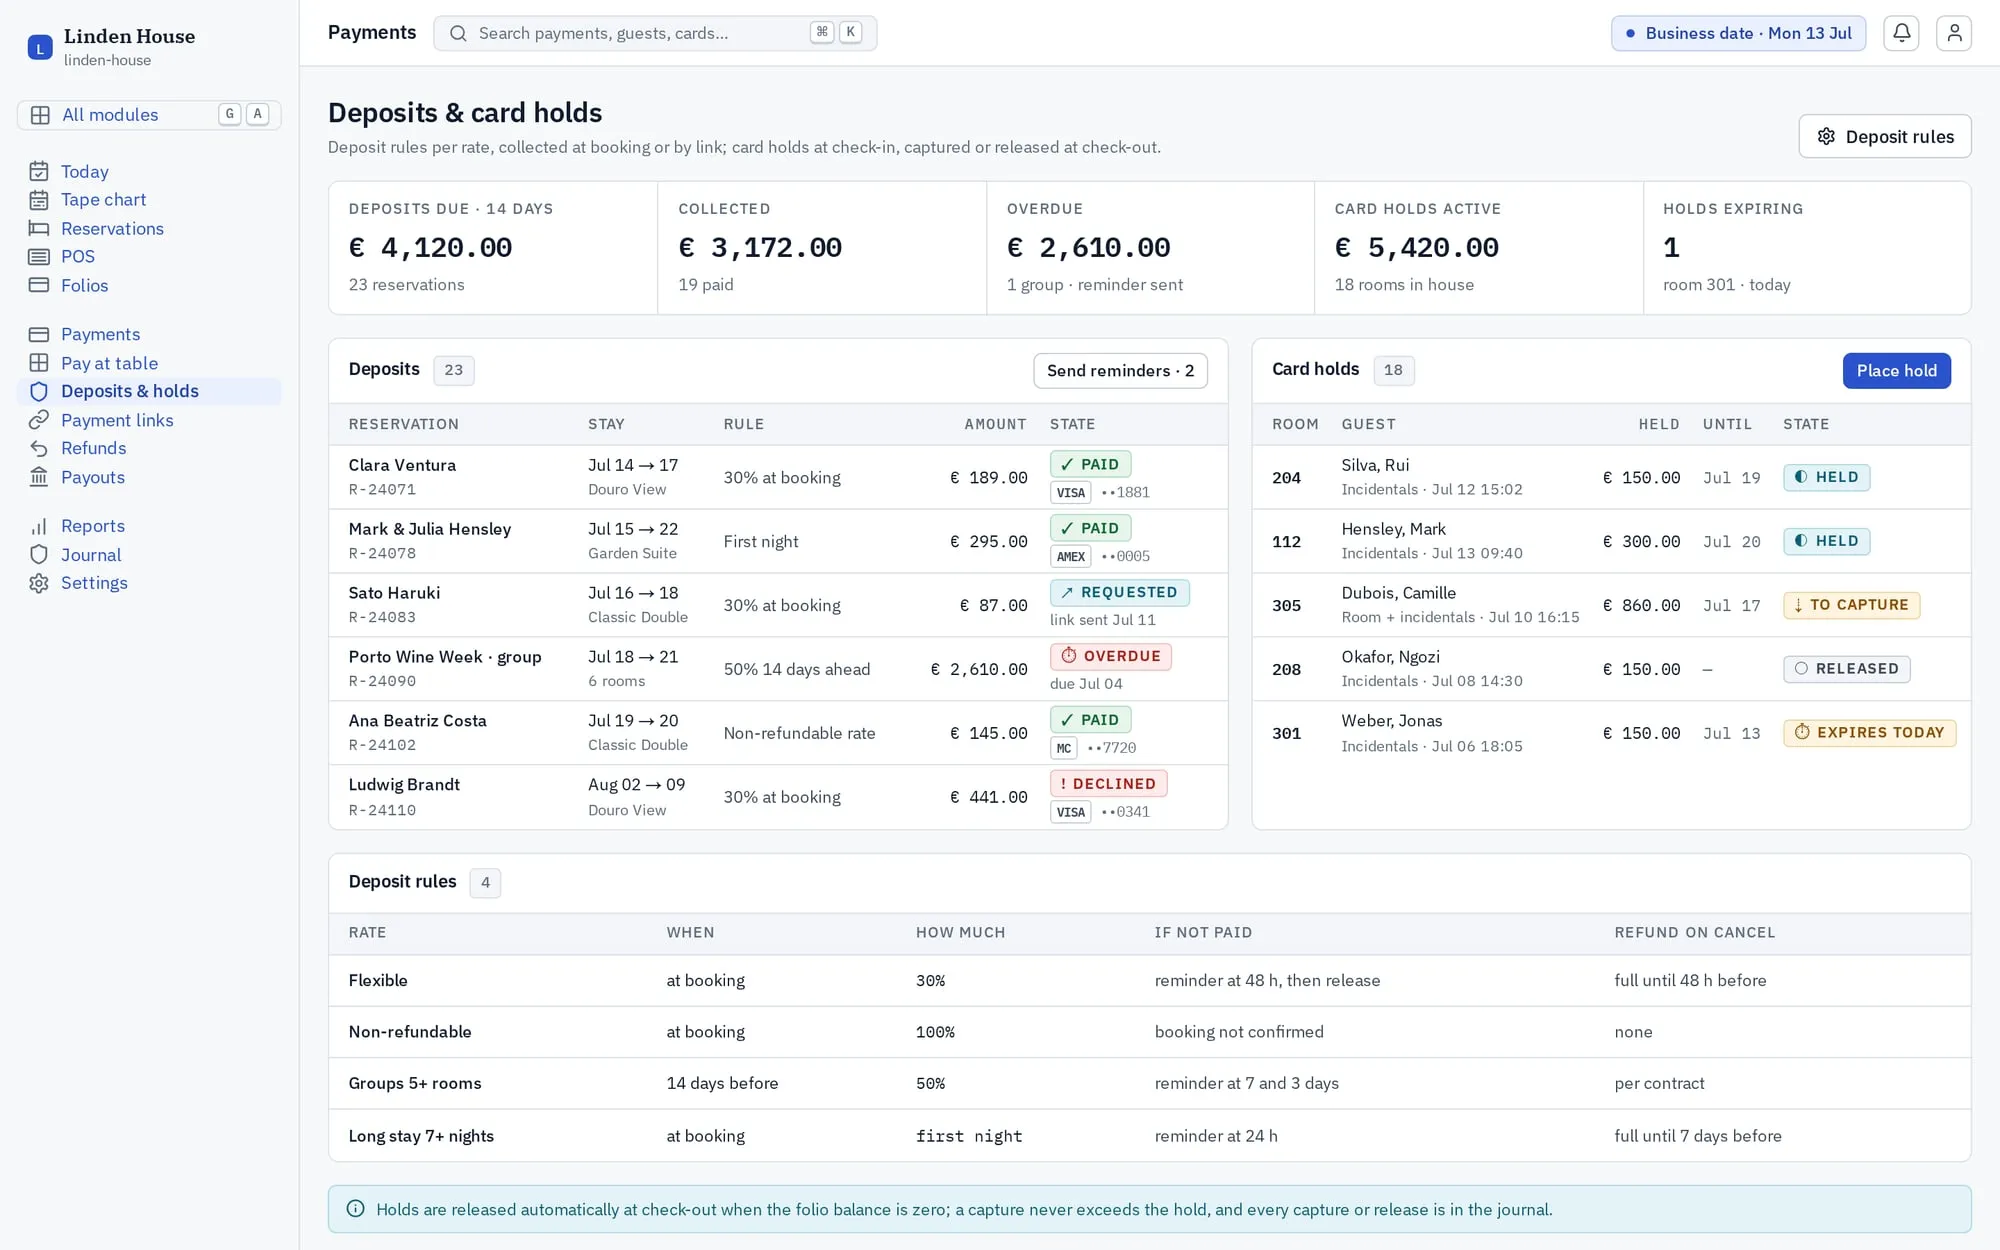Open the notifications bell icon

pos(1901,33)
